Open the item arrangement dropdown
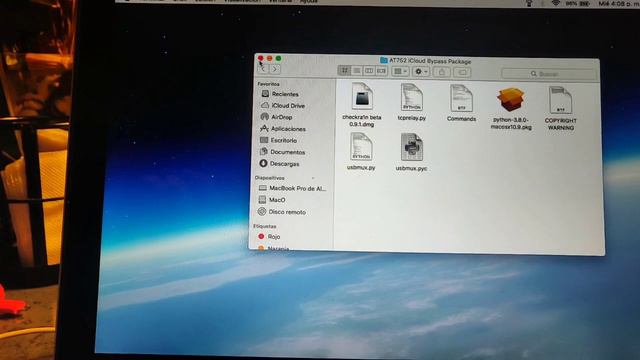The image size is (640, 360). click(400, 72)
